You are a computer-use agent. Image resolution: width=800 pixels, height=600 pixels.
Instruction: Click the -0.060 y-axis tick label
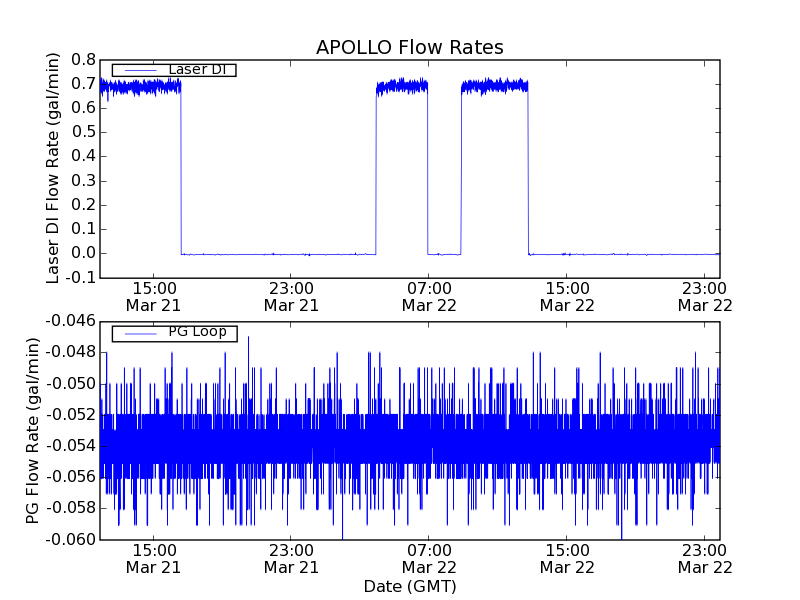[70, 540]
